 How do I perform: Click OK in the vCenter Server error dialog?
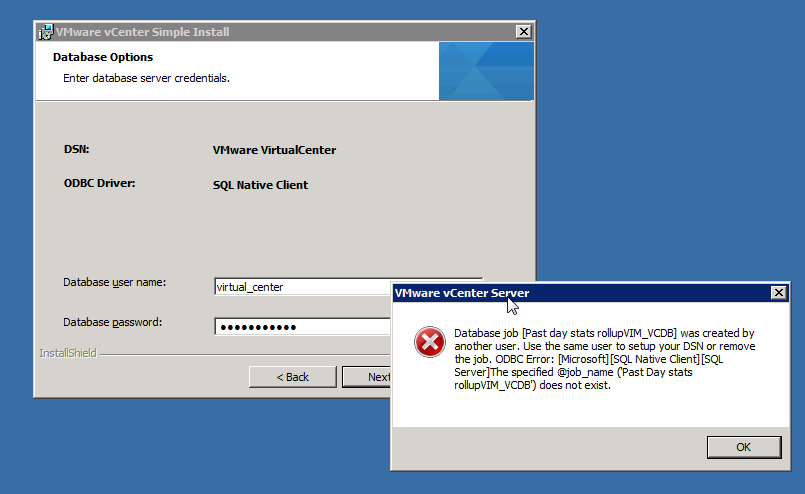click(x=744, y=447)
